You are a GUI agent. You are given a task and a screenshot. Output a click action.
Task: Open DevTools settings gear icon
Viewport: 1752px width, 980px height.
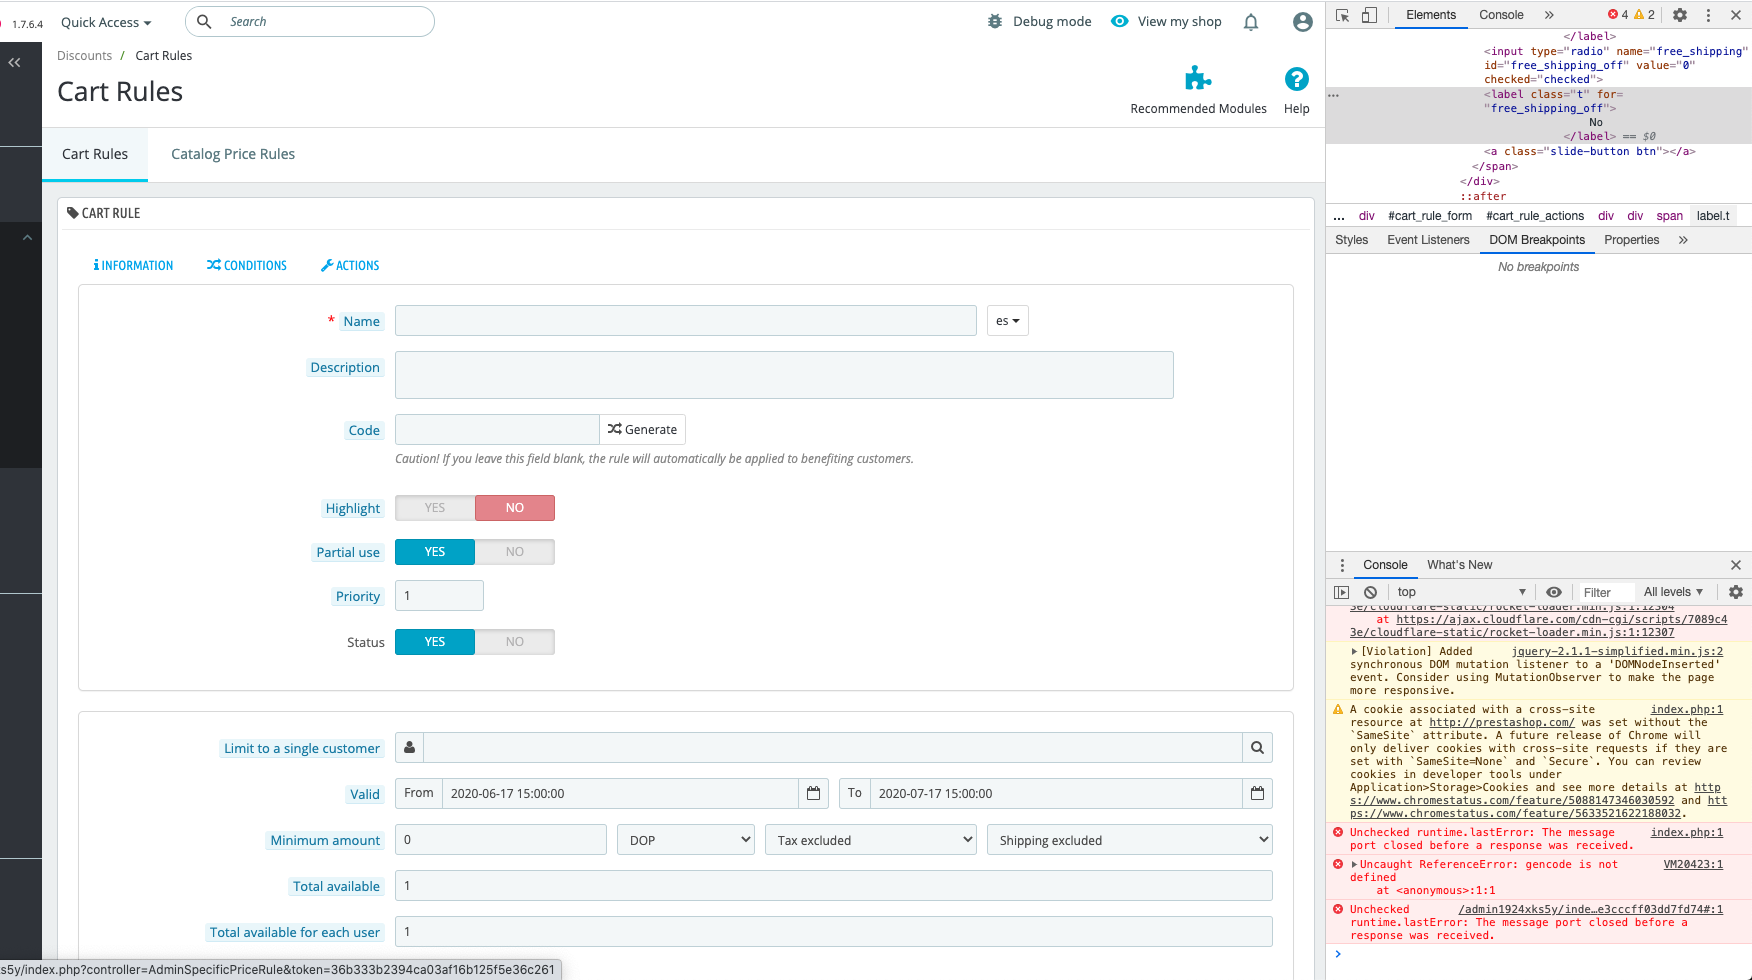[x=1680, y=15]
